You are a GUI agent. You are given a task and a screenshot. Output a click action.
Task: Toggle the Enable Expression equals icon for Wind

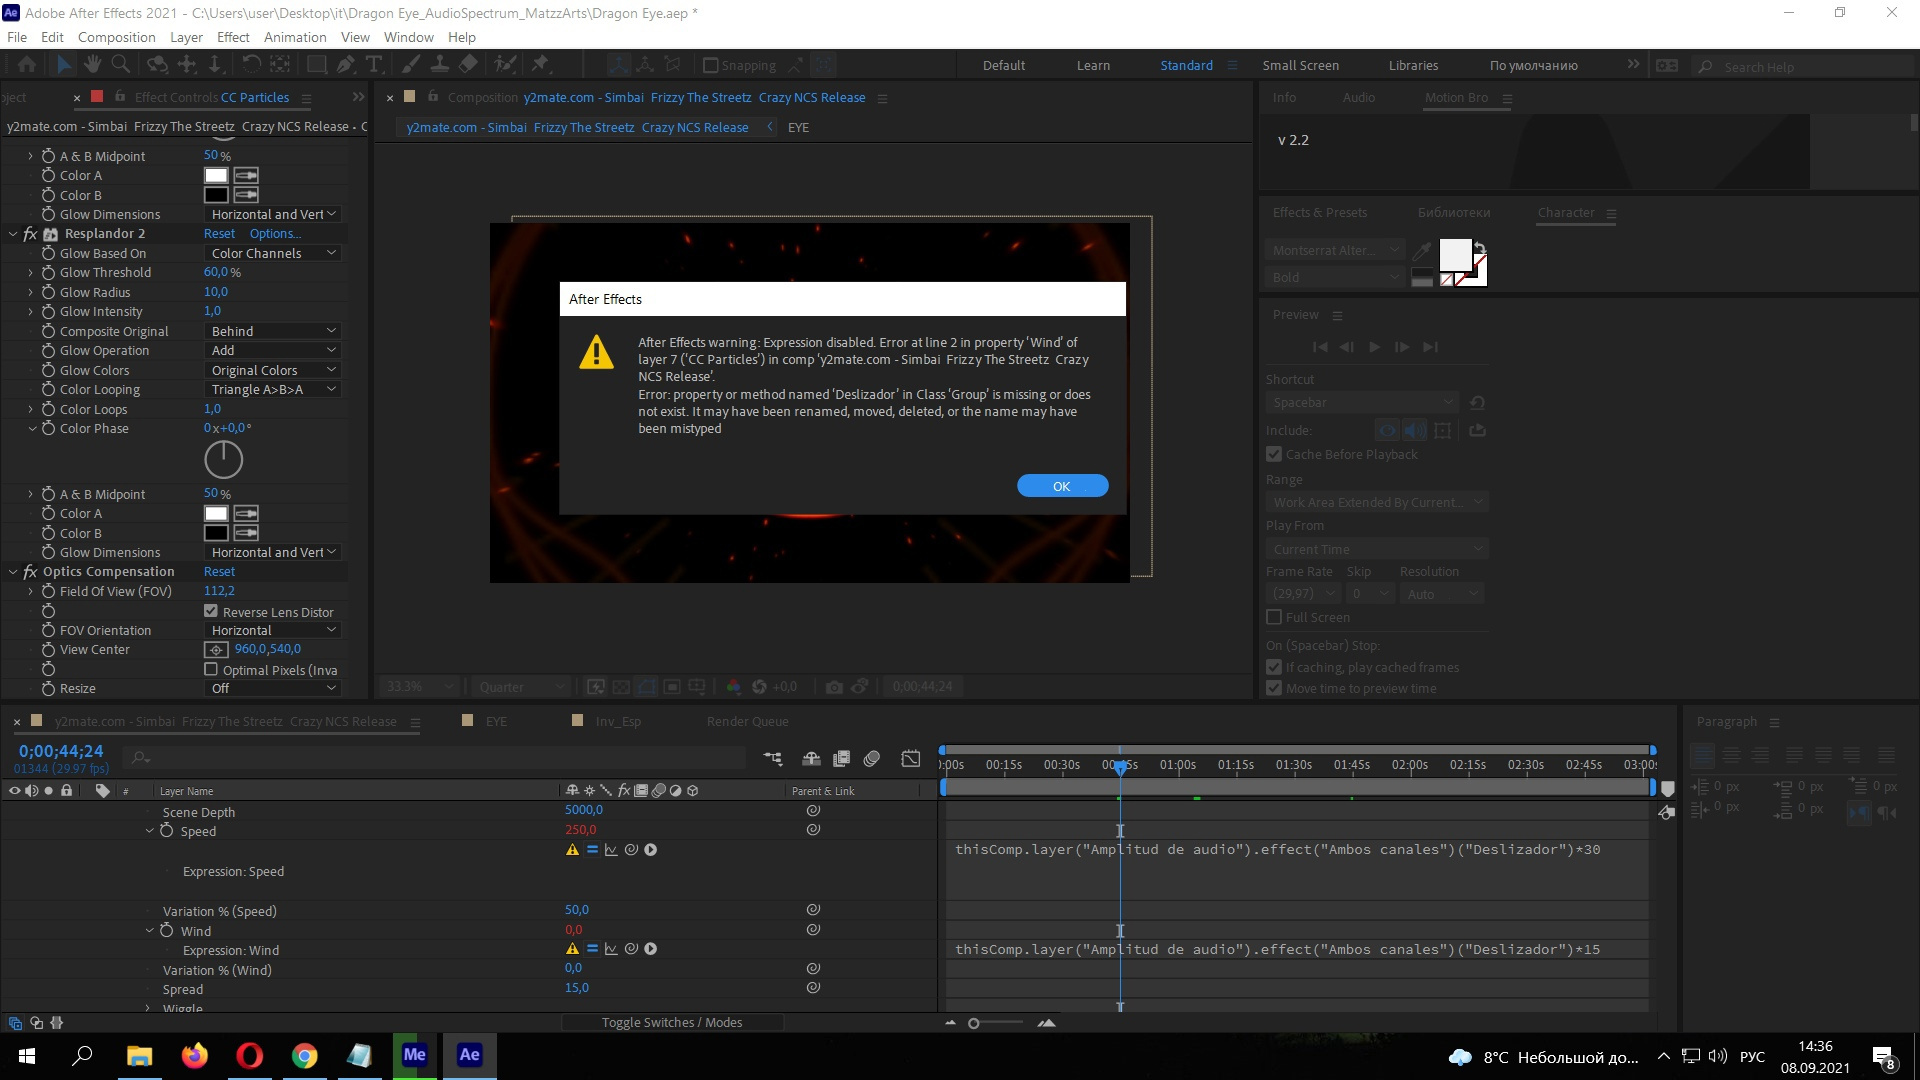[x=592, y=949]
